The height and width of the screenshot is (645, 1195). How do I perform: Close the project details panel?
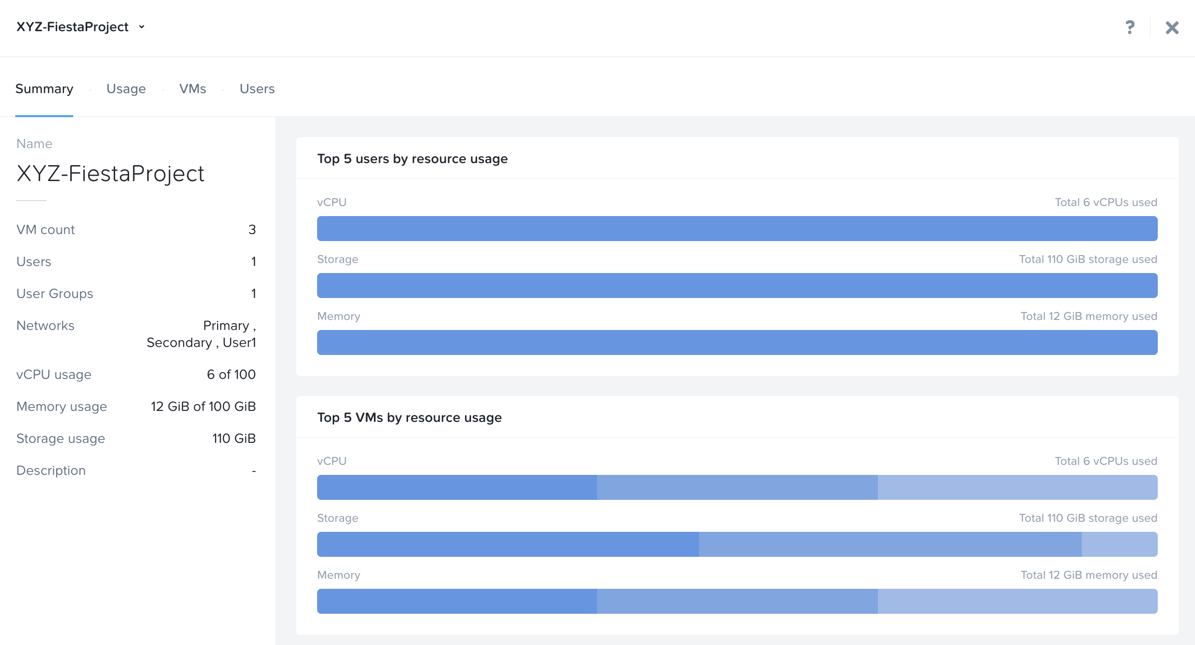(x=1172, y=28)
